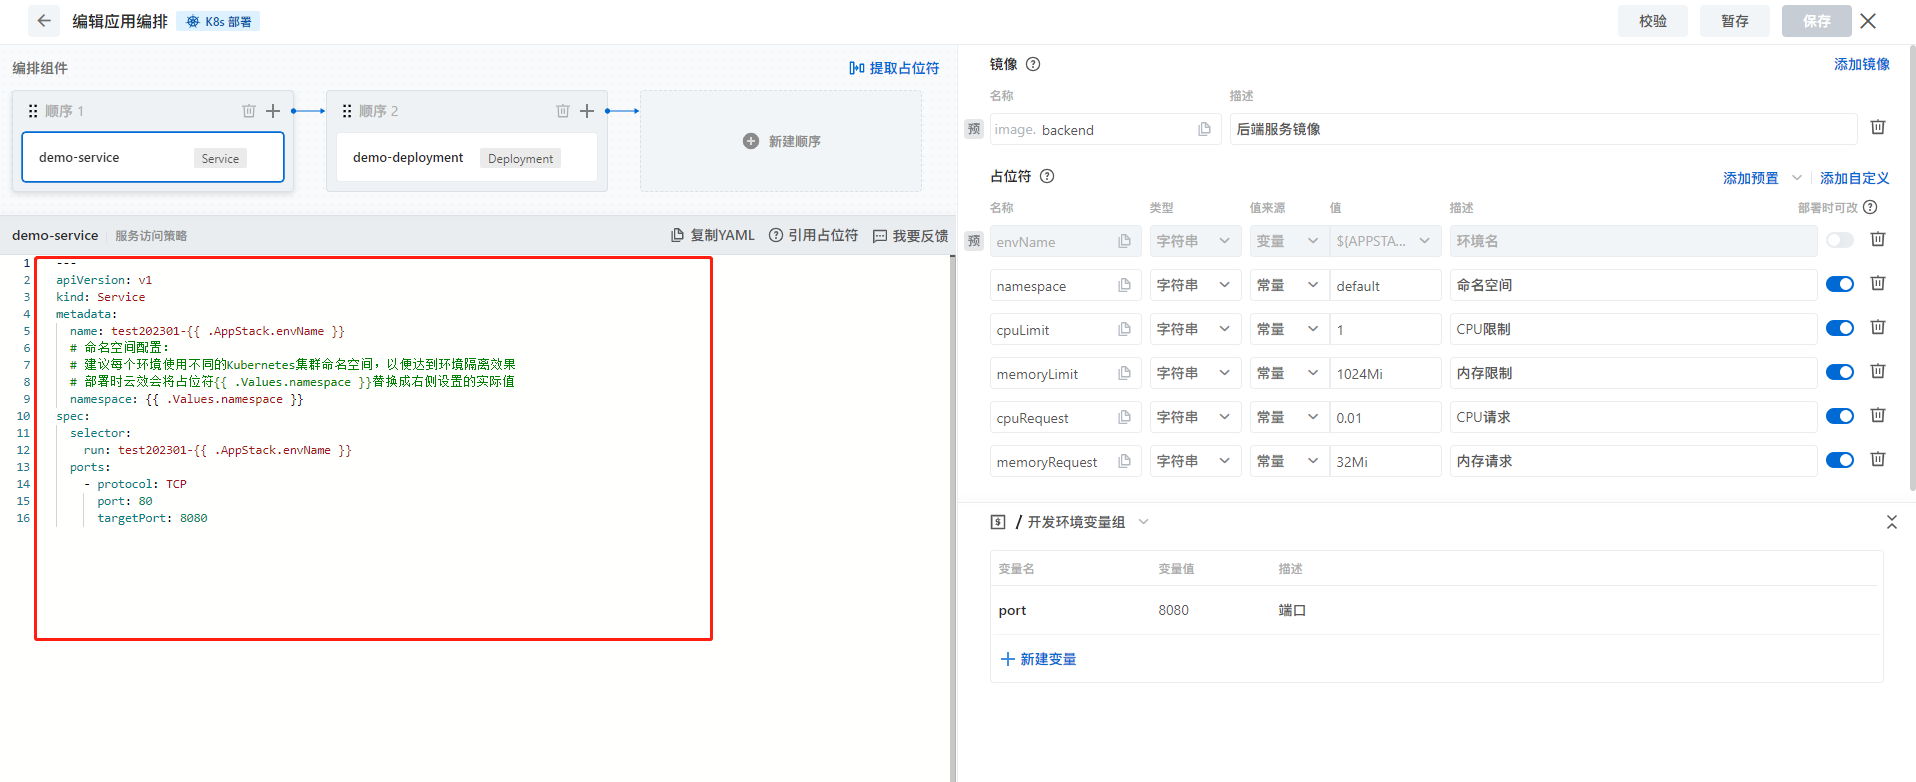Open the help icon next to 镜像
This screenshot has width=1916, height=782.
tap(1033, 64)
